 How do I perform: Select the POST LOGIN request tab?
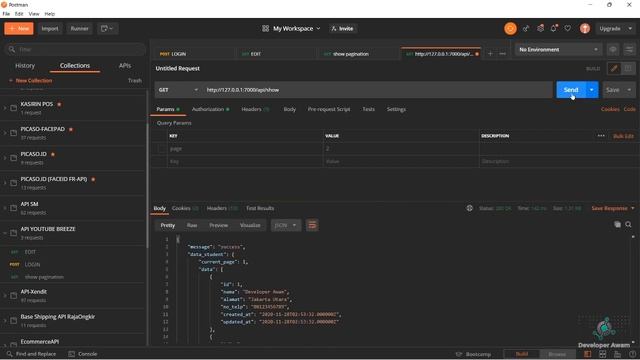click(195, 54)
